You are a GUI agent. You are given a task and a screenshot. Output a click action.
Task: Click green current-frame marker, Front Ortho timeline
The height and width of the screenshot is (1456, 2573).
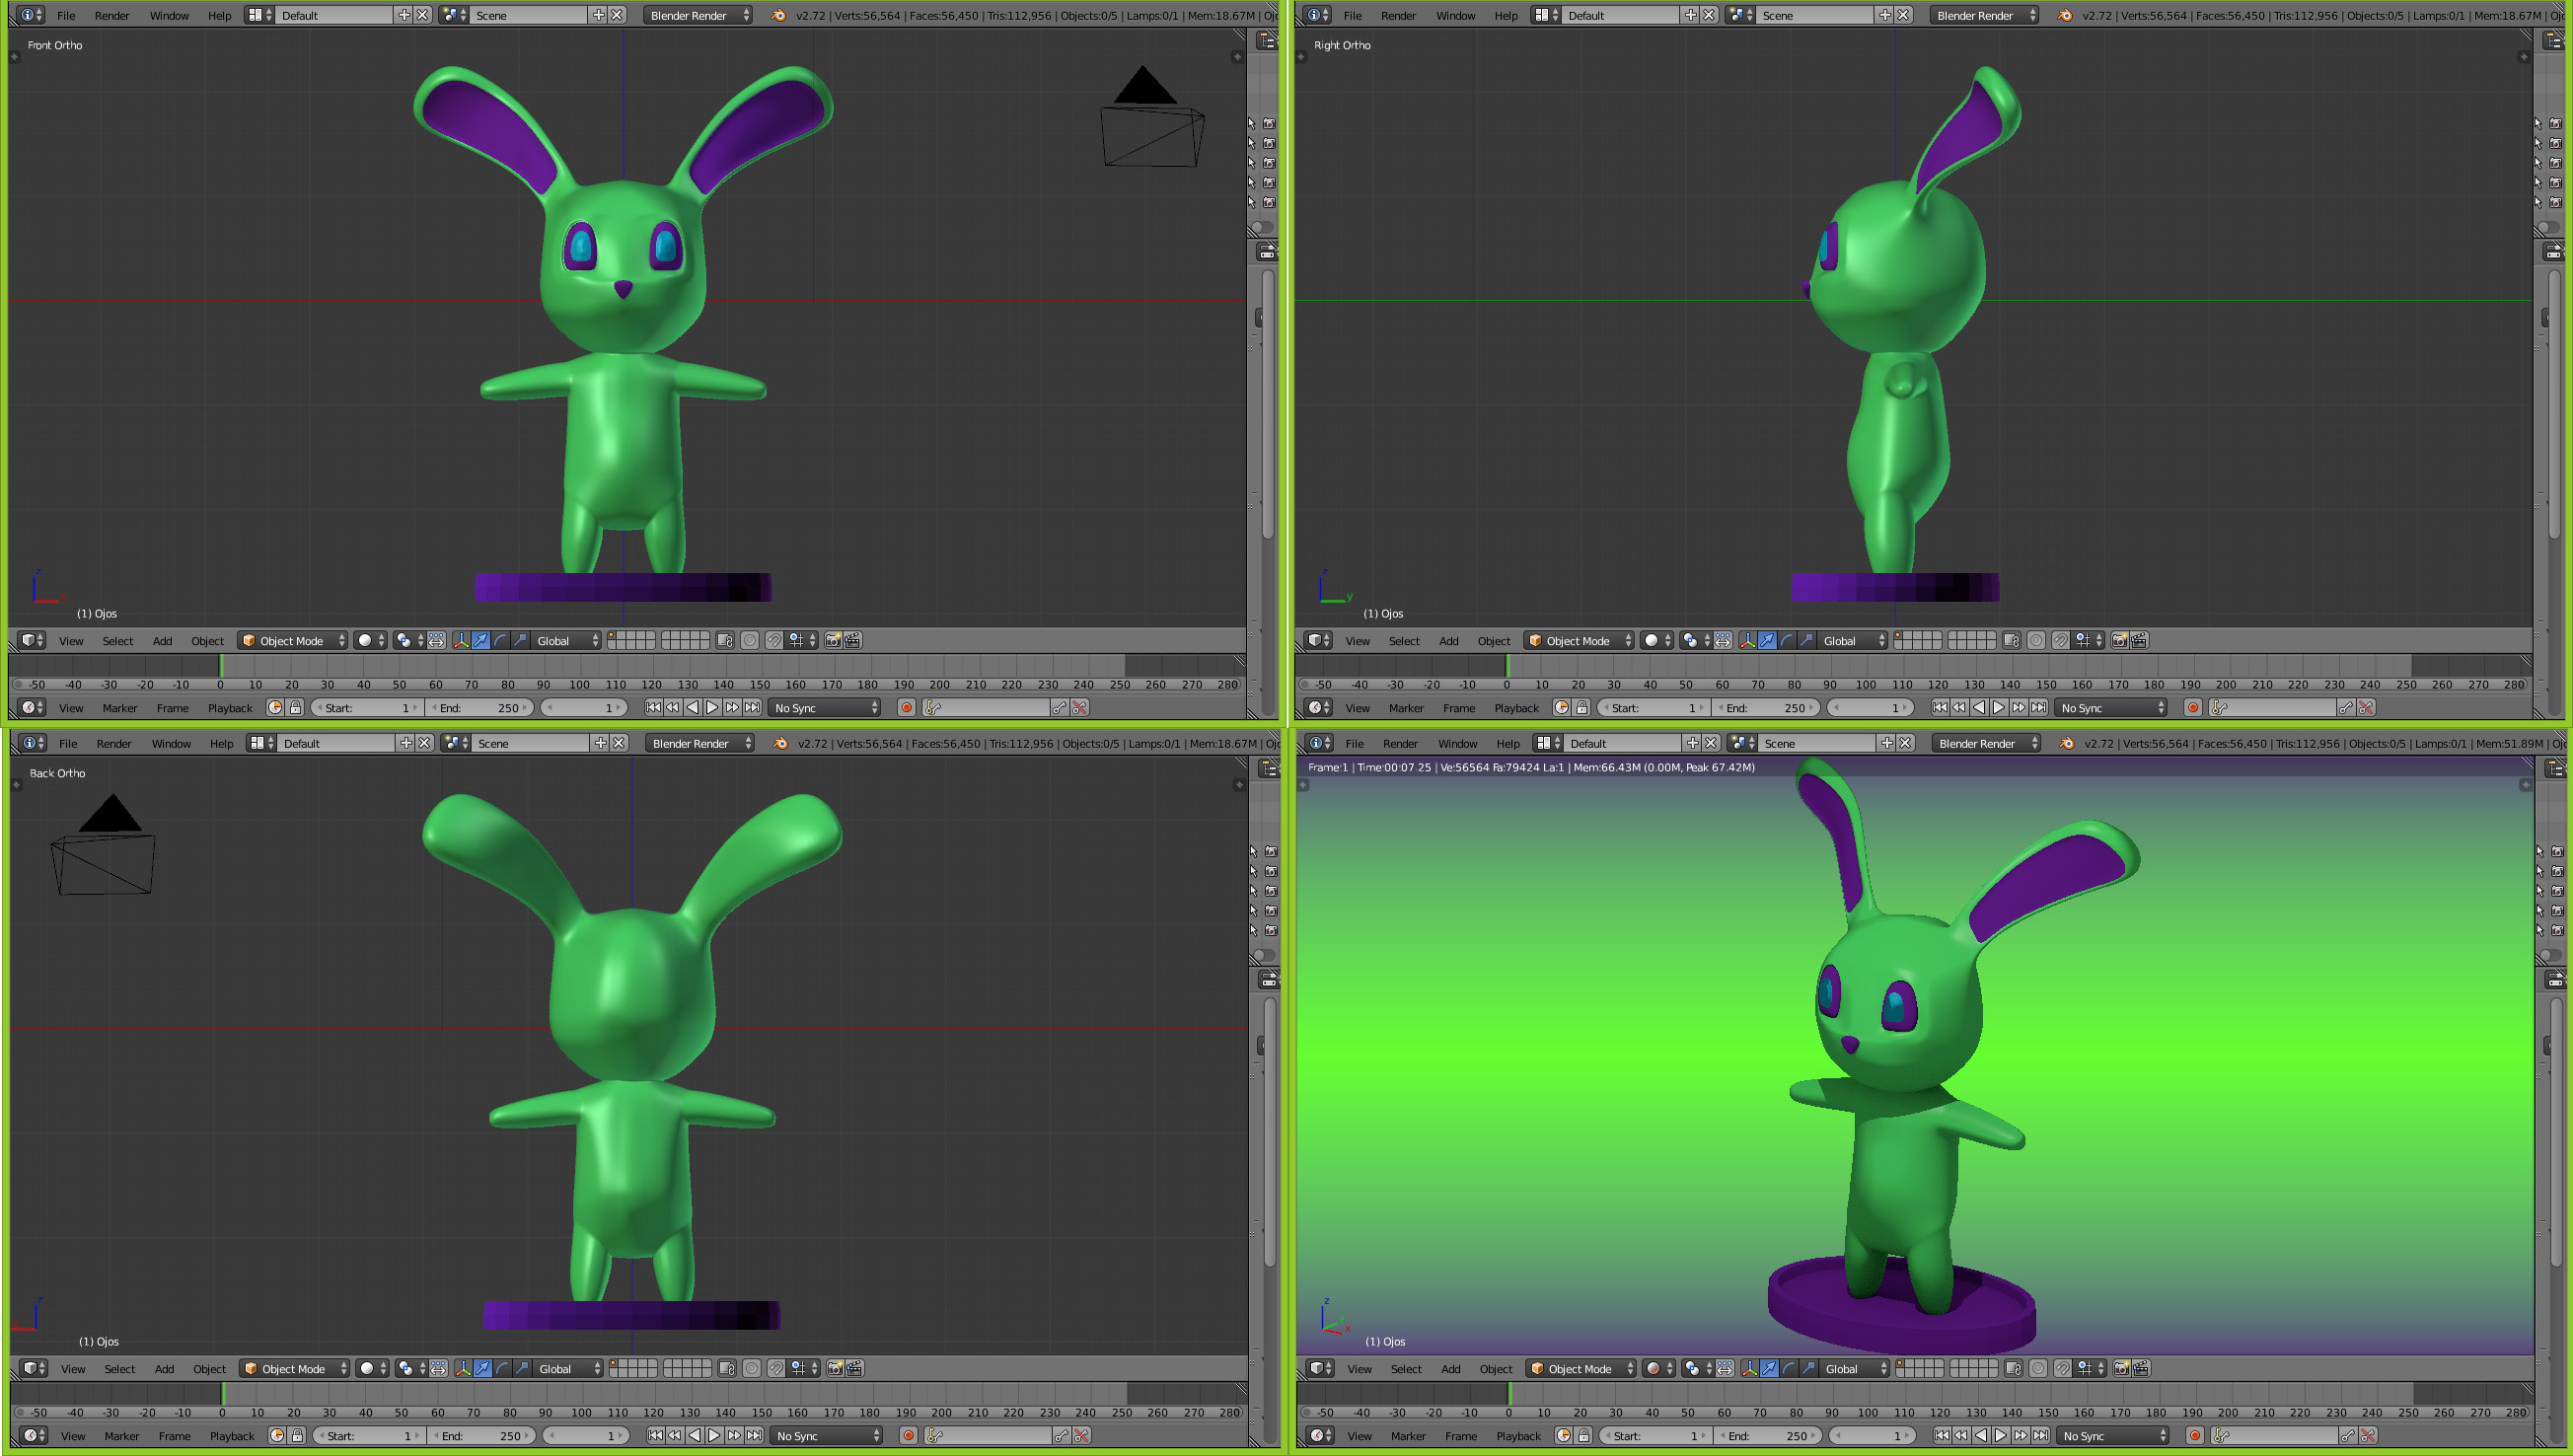tap(221, 667)
